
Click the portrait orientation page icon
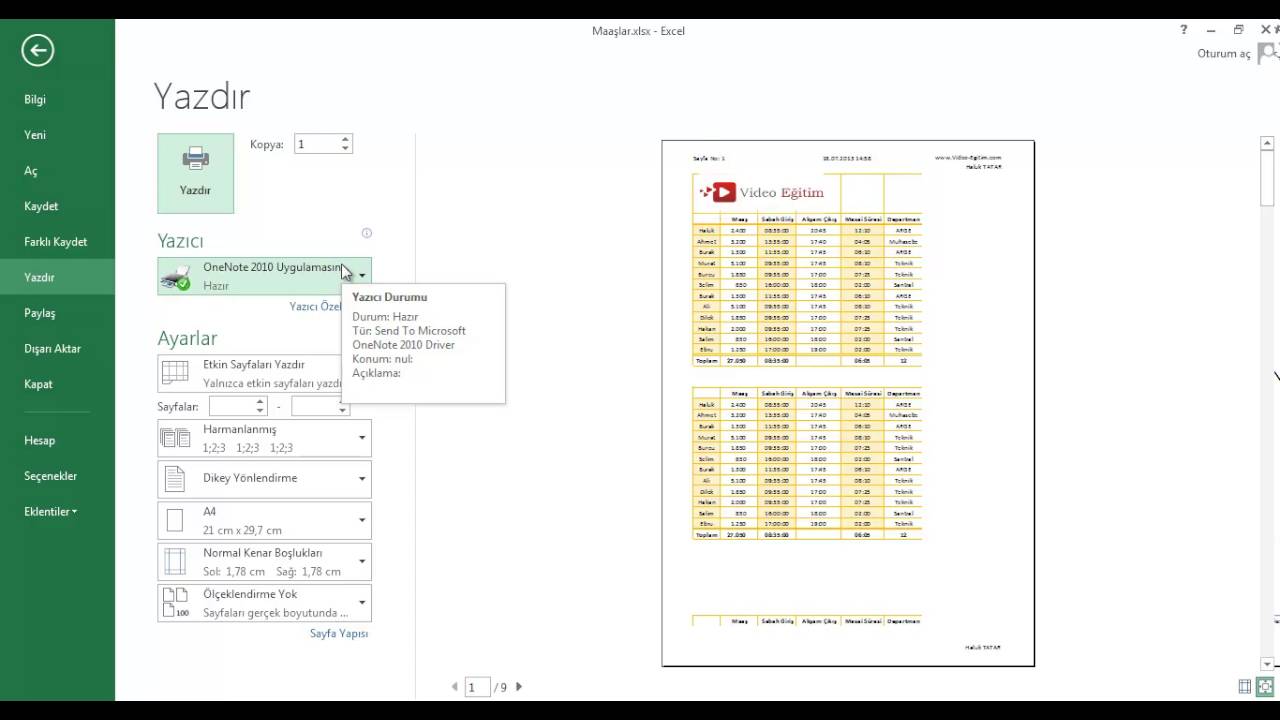pos(175,479)
